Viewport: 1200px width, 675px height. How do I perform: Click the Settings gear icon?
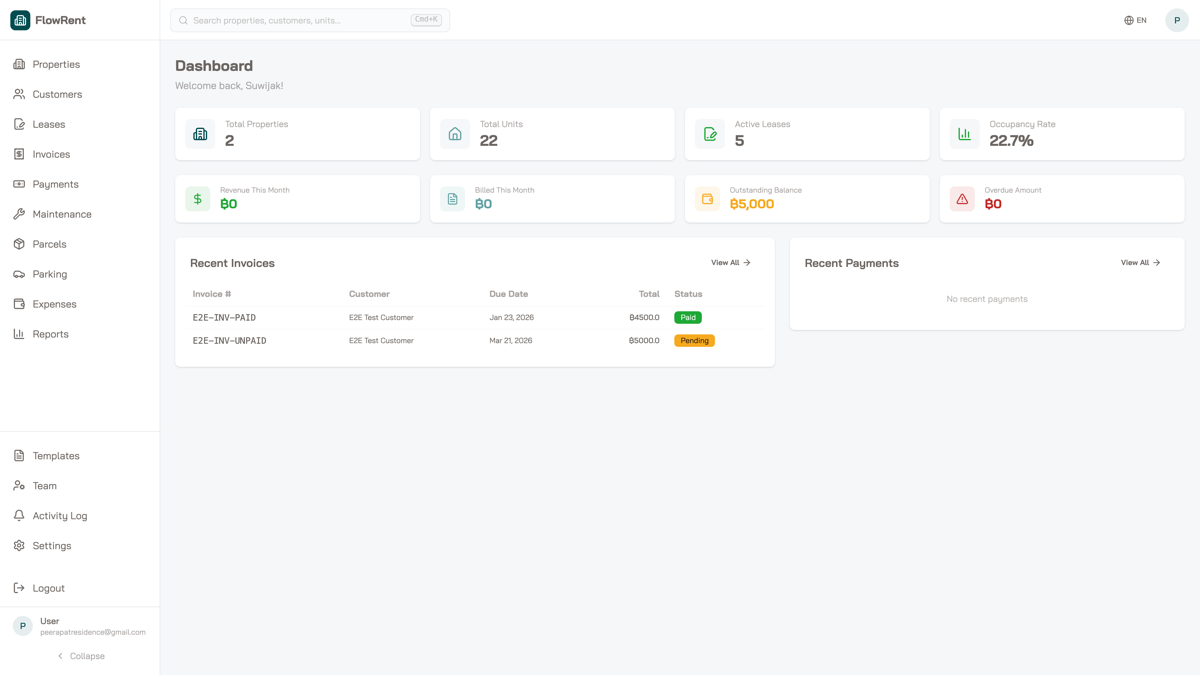click(x=18, y=545)
